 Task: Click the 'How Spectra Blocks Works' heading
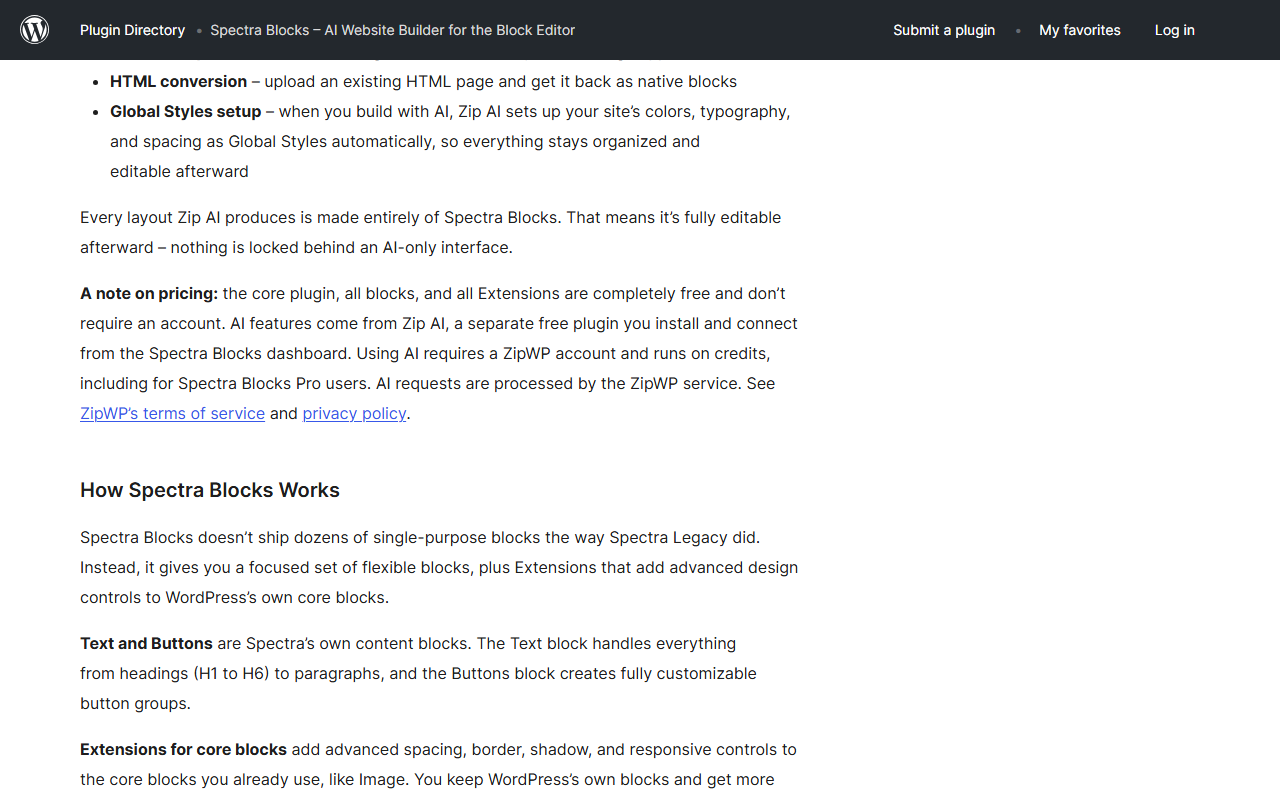(x=210, y=490)
